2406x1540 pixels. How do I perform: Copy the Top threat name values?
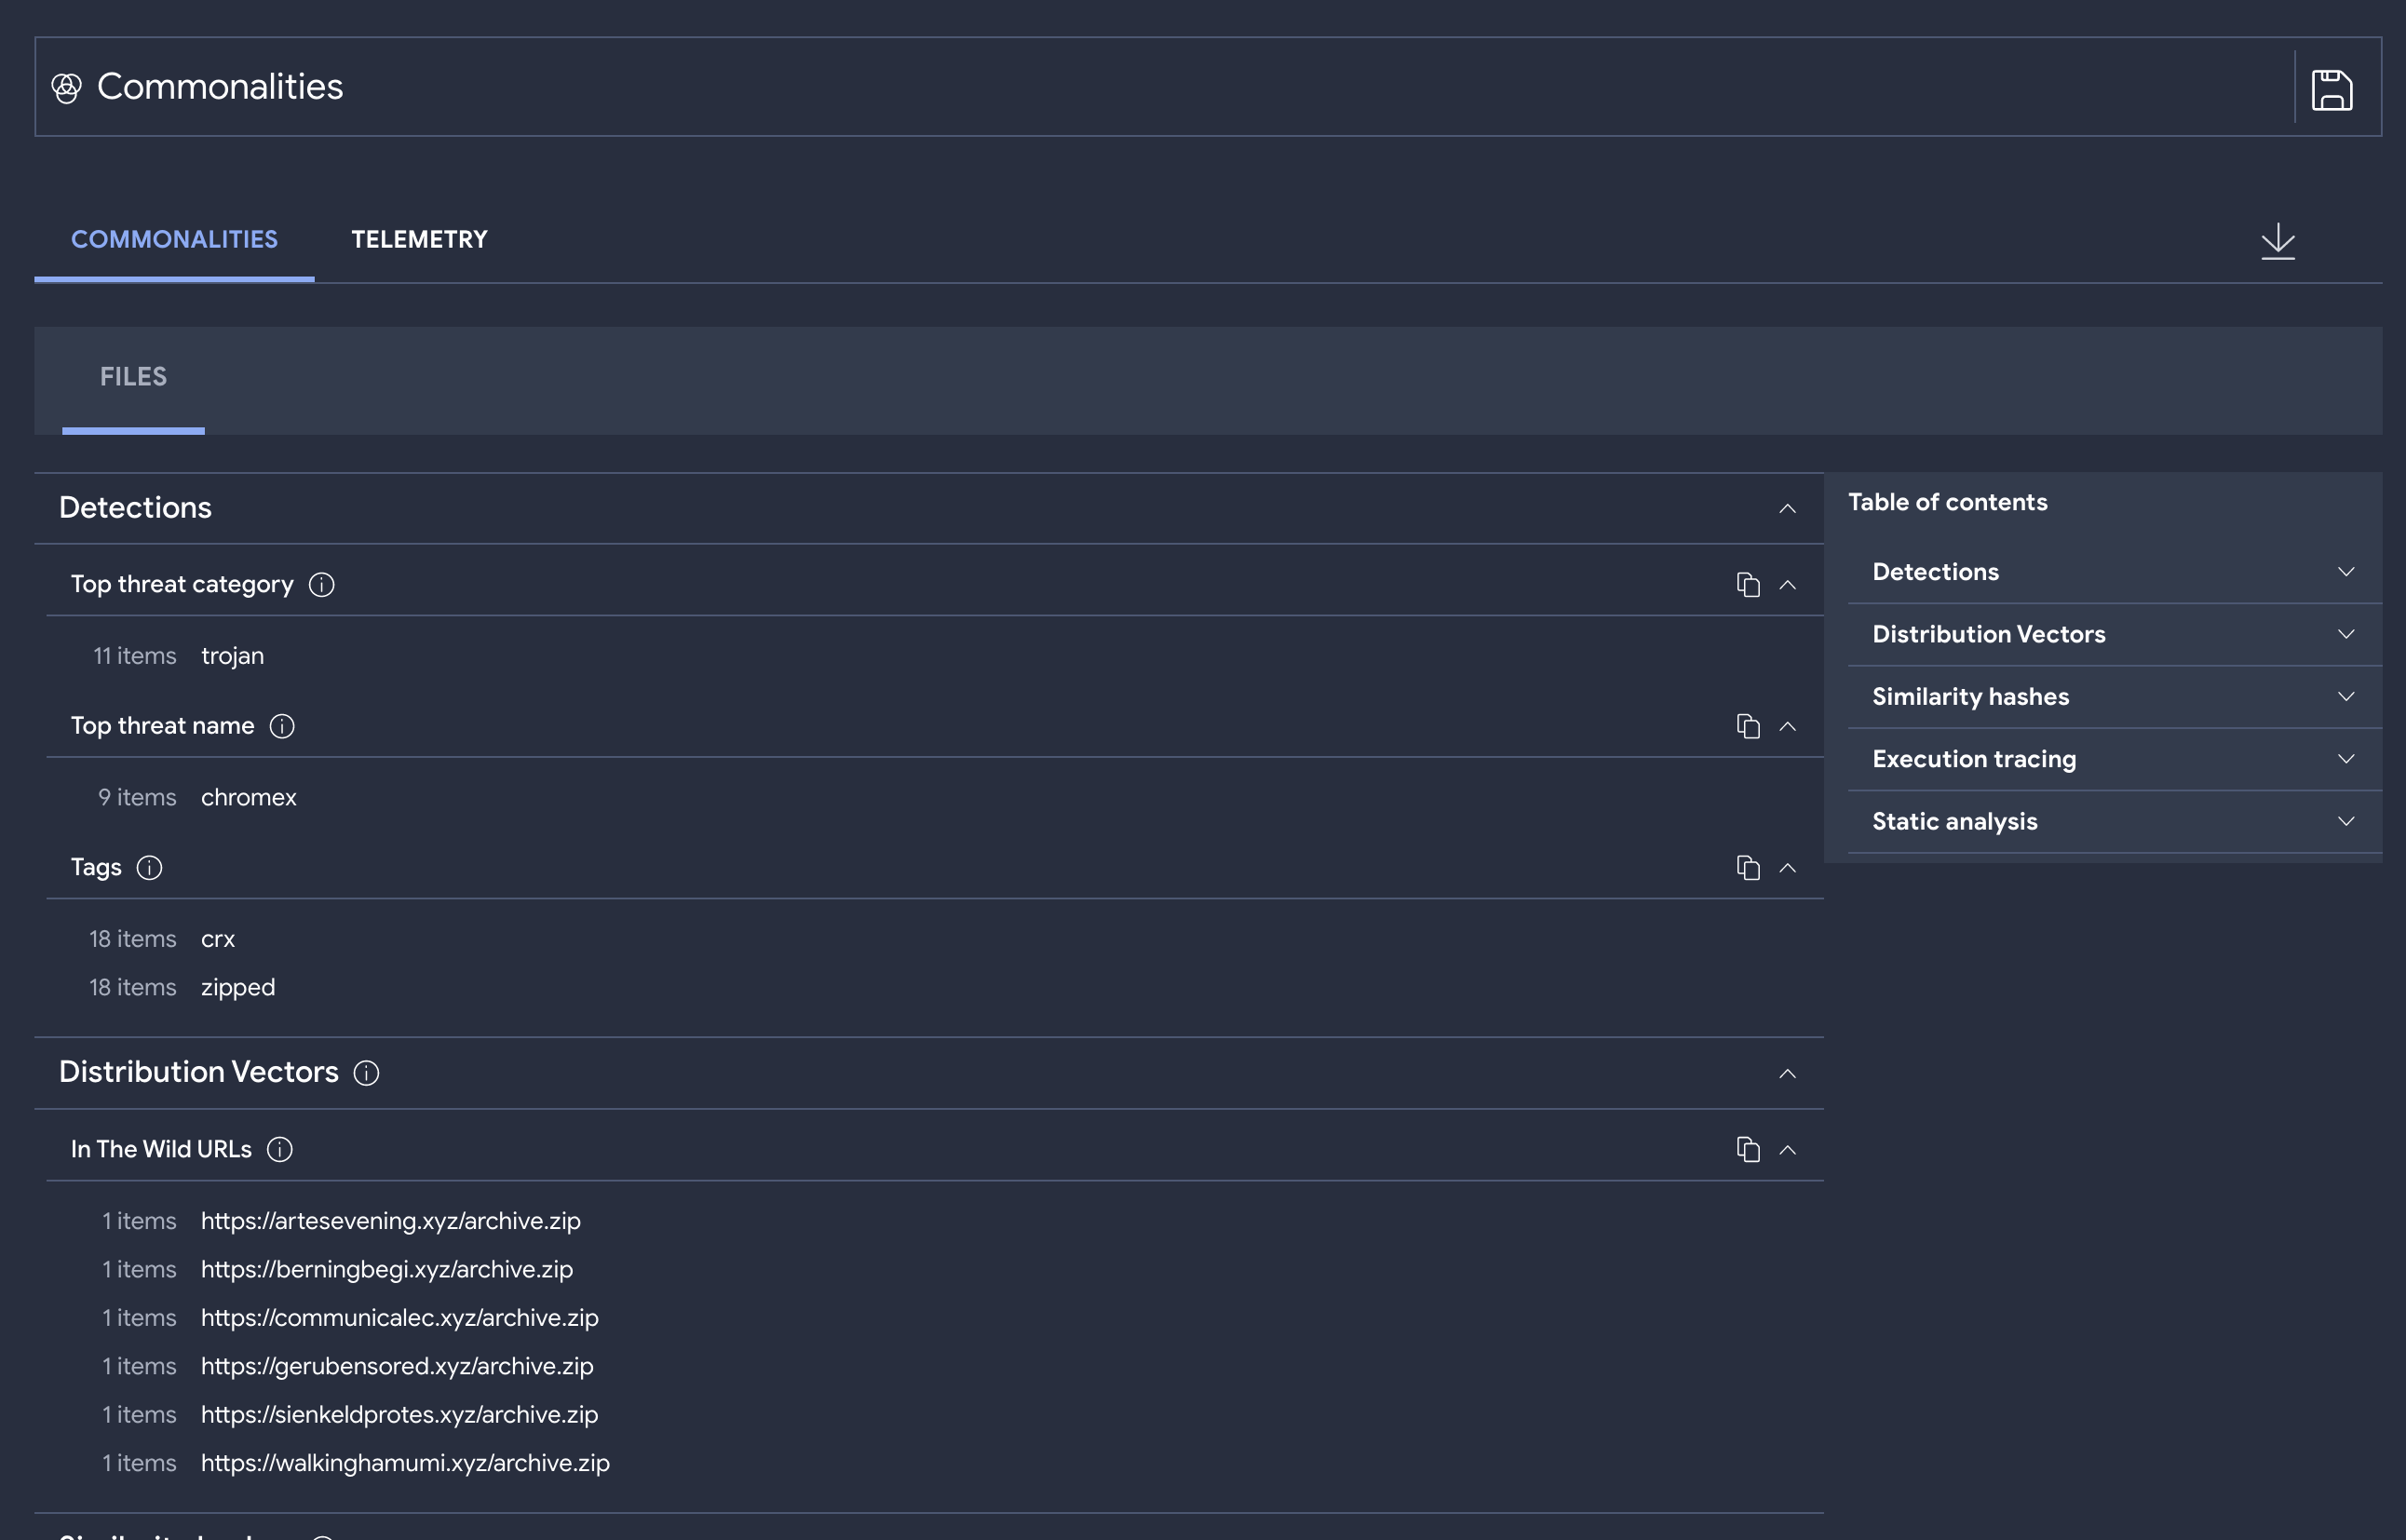click(x=1747, y=726)
